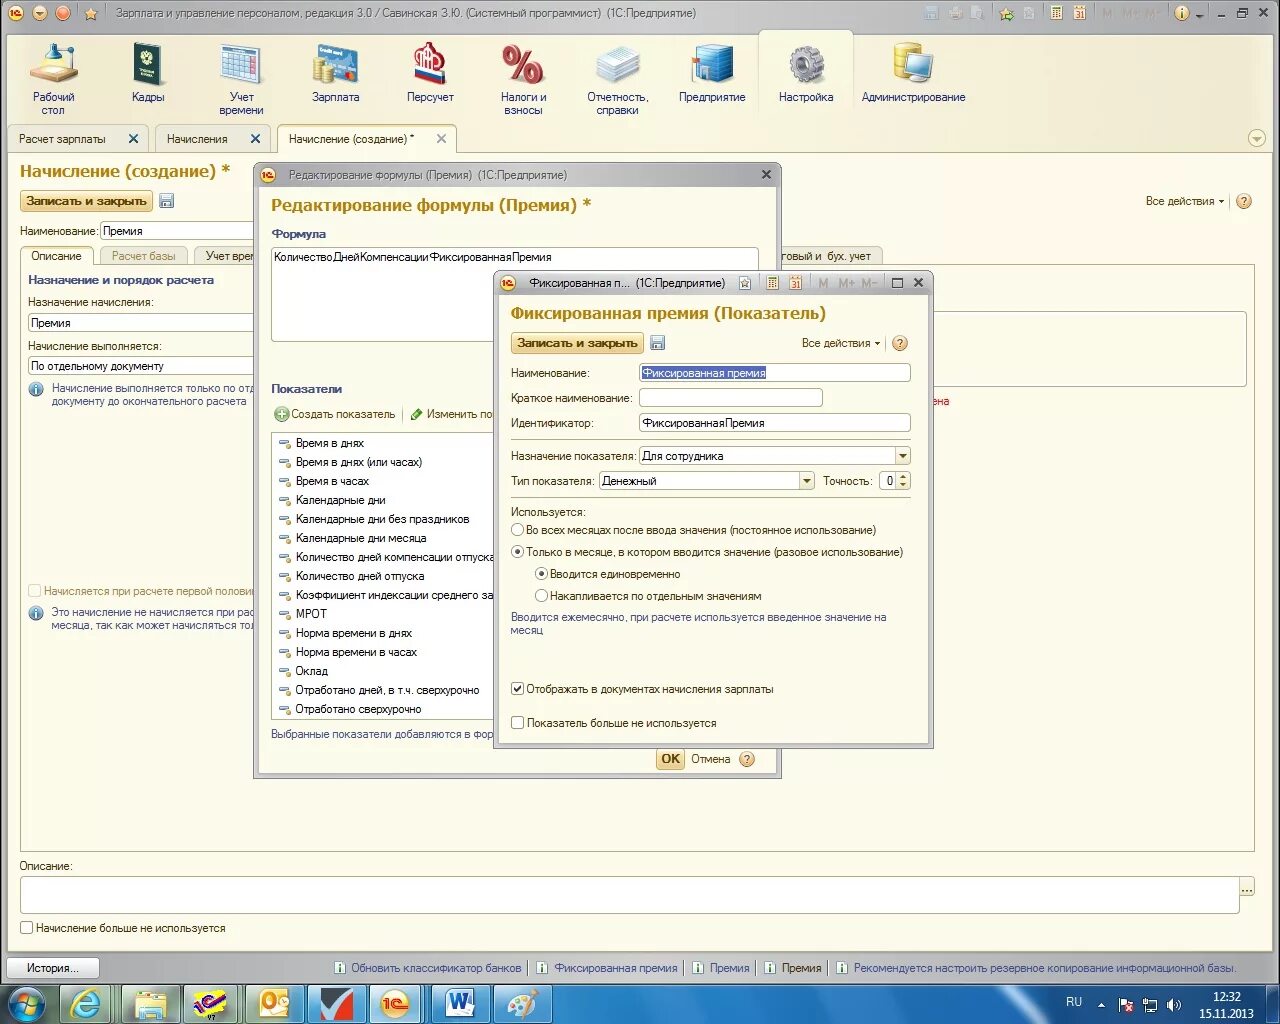Select the Учет времени form tab
The image size is (1280, 1024).
[x=229, y=256]
